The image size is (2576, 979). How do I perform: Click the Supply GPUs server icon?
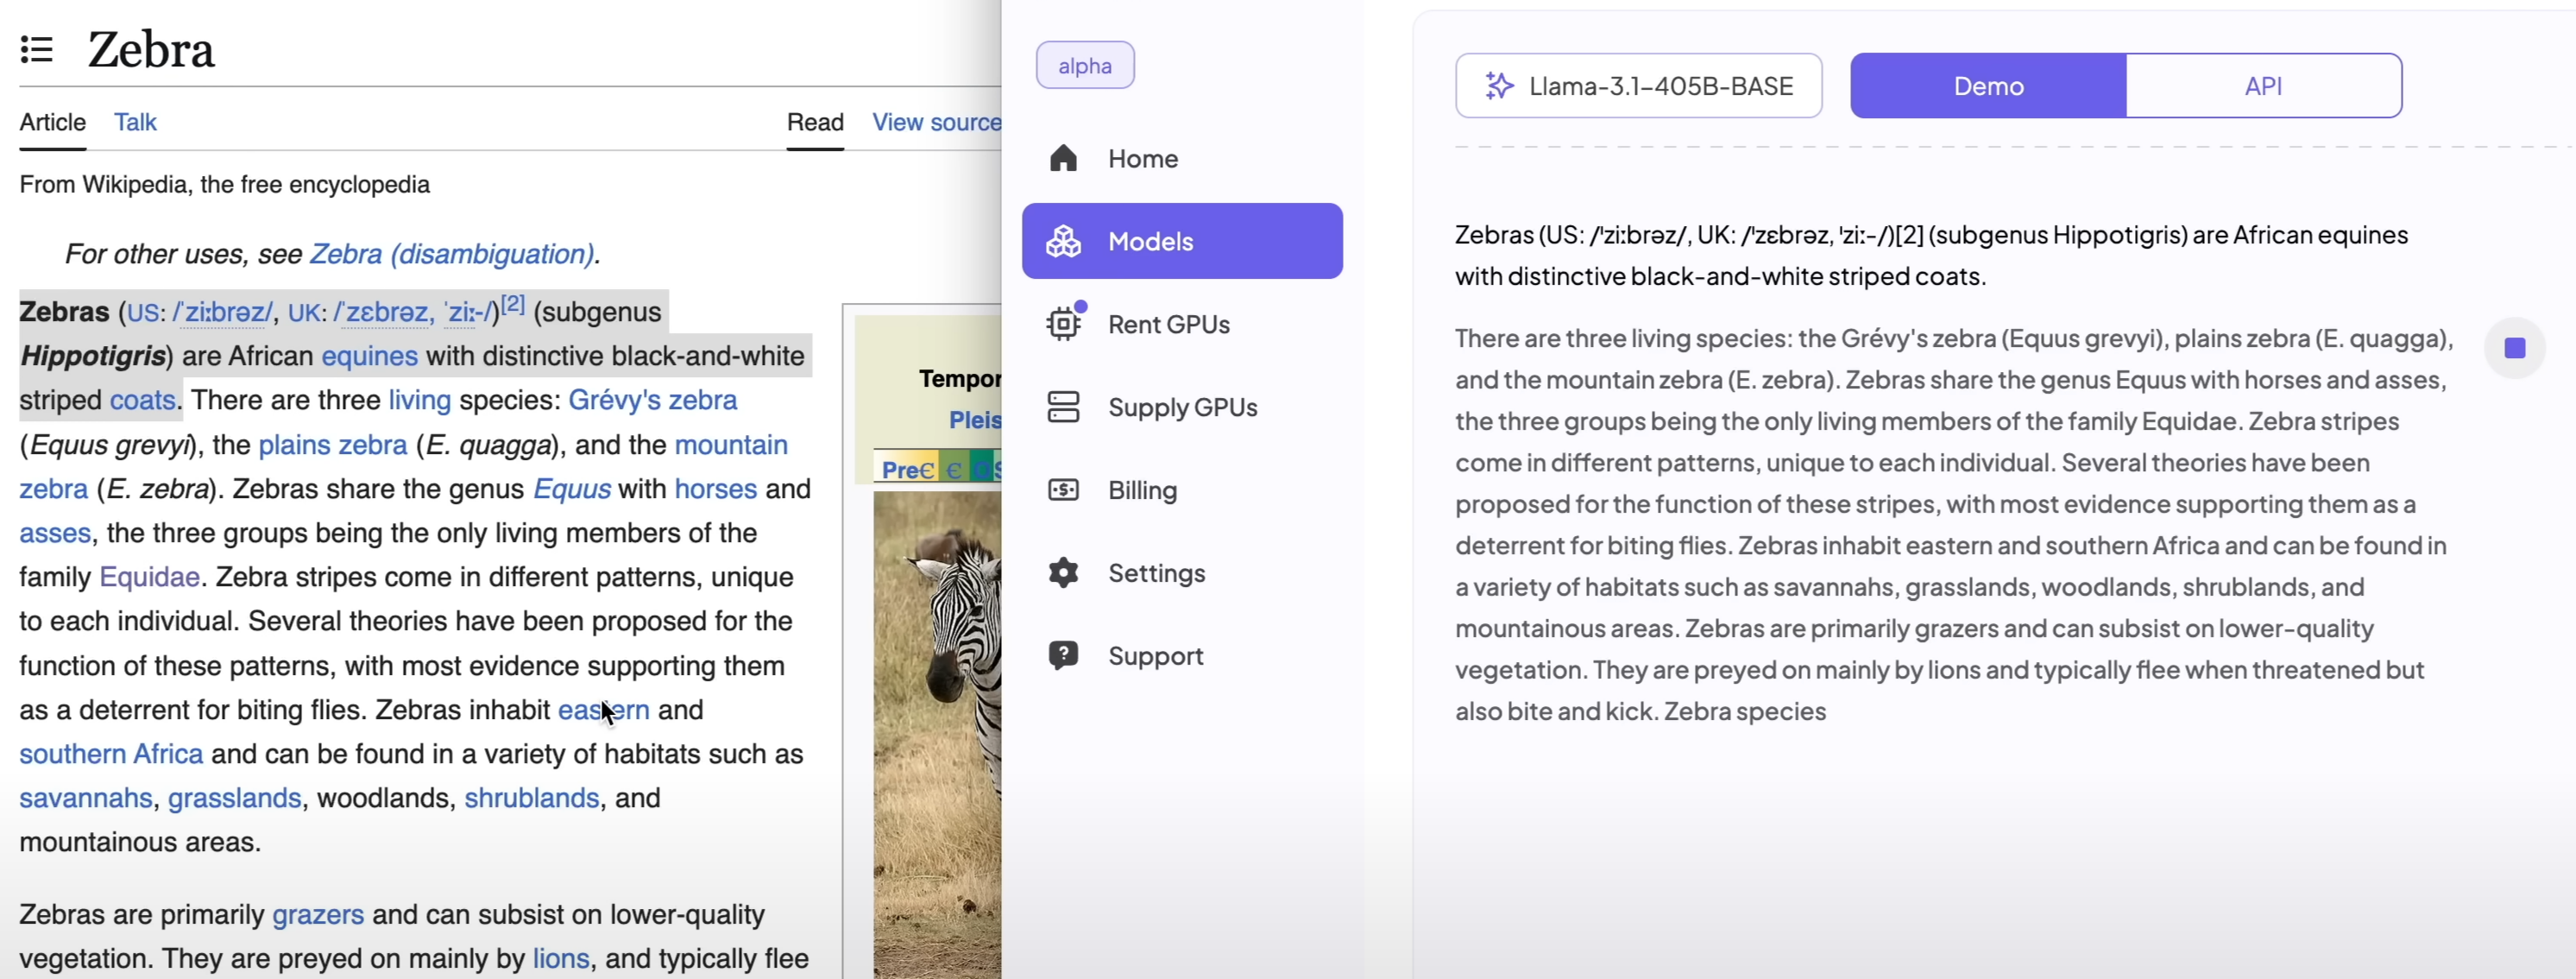pos(1063,407)
